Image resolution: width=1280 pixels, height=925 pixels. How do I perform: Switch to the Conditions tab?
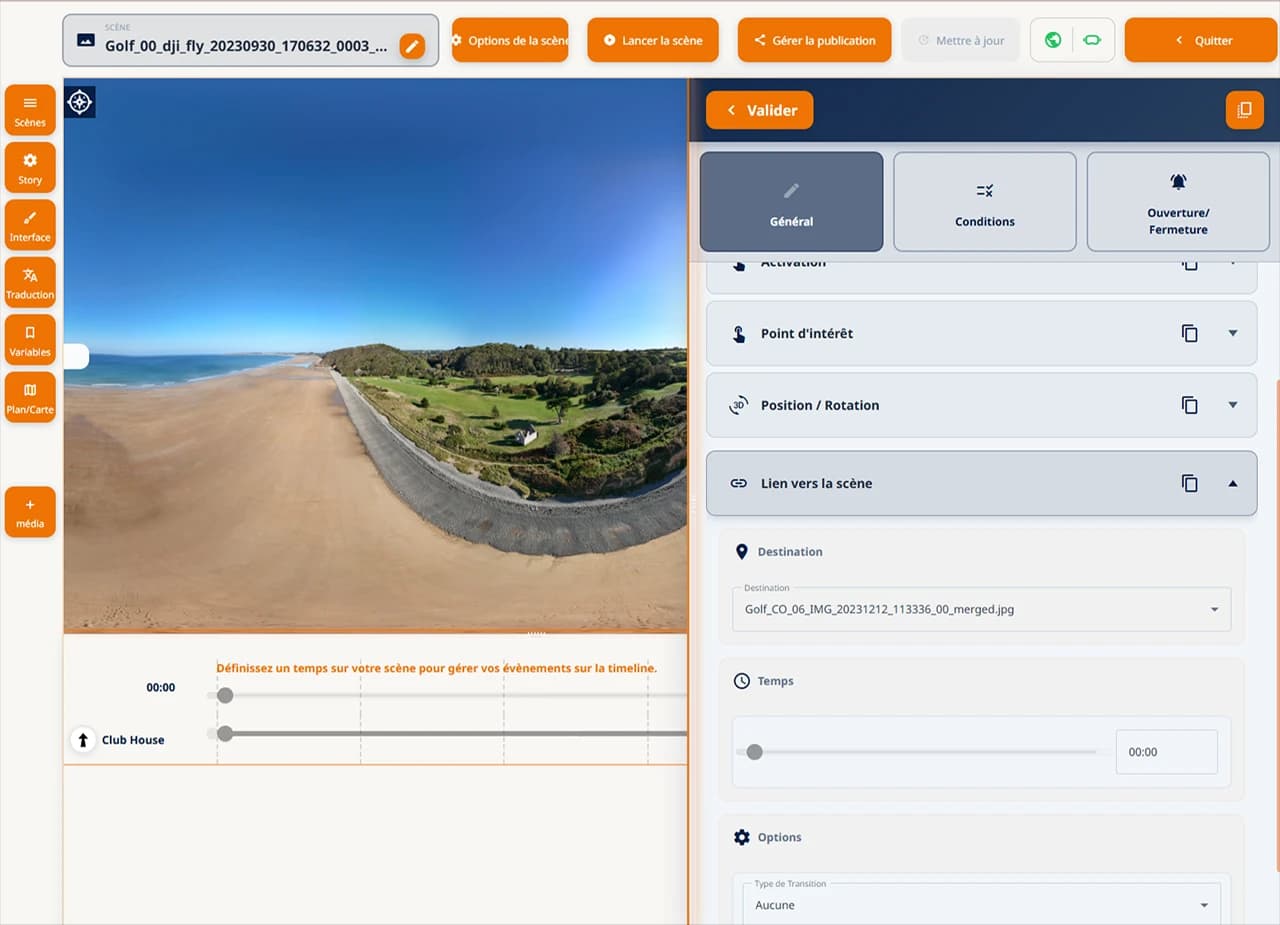click(984, 201)
